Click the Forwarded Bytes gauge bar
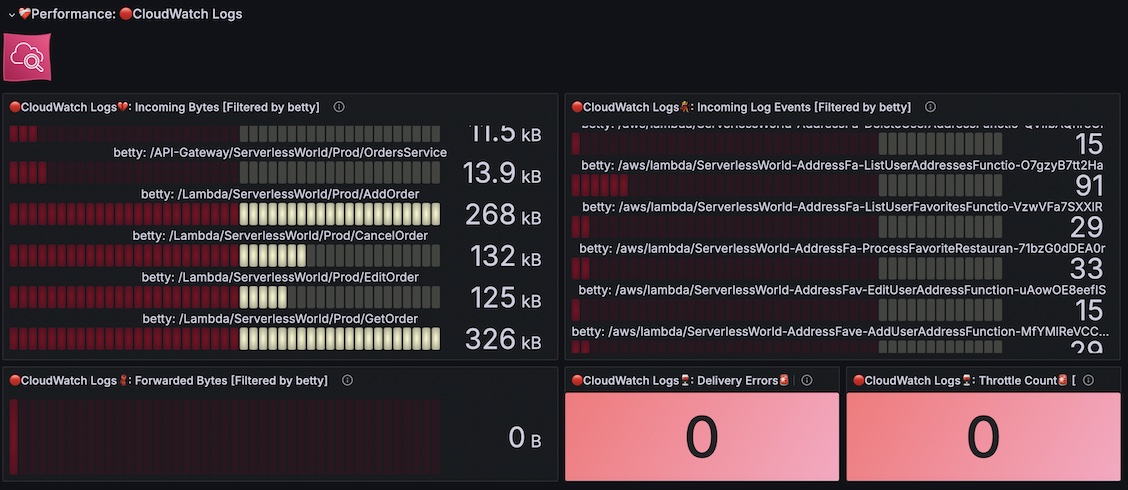The image size is (1128, 490). coord(224,437)
